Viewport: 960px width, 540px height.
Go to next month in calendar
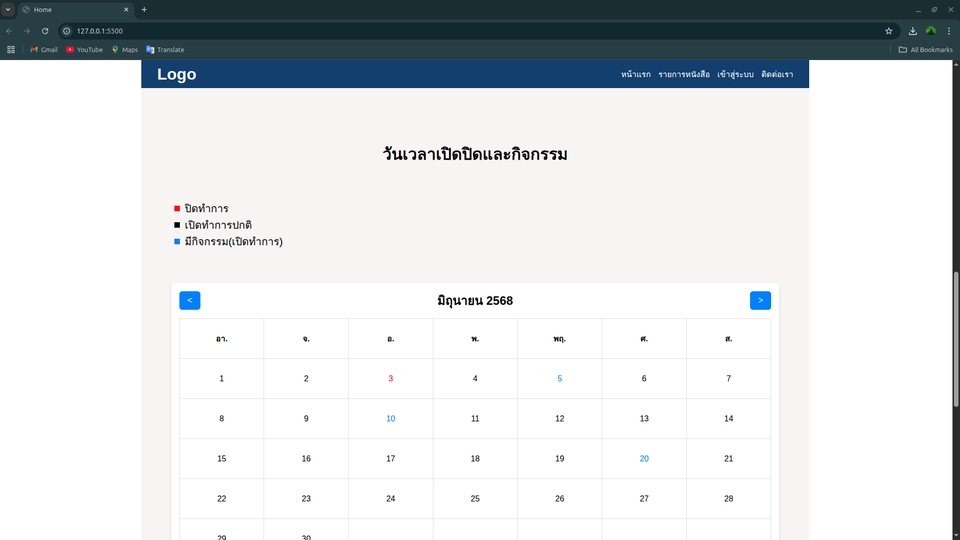click(760, 301)
